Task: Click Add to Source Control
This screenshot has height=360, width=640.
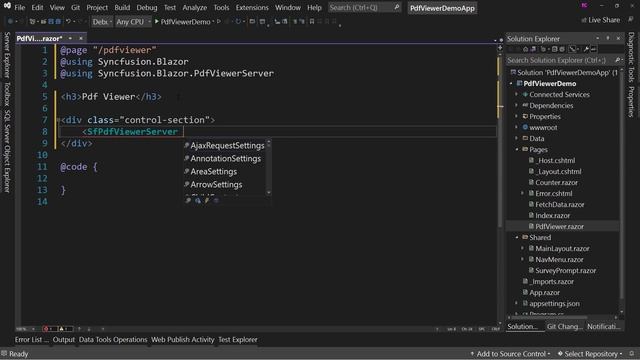Action: coord(510,354)
